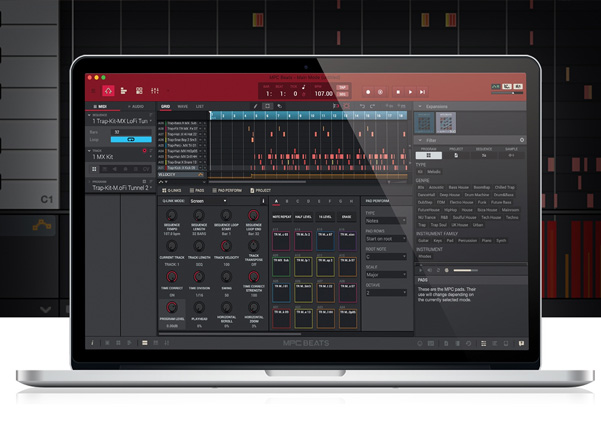This screenshot has height=436, width=601.
Task: Collapse the Filter section
Action: click(420, 140)
